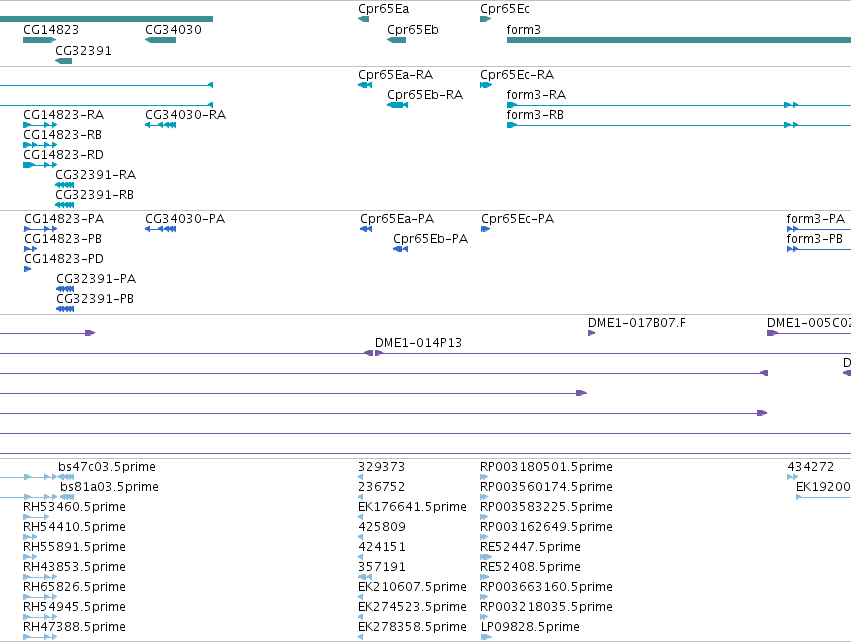Click the 434272 EST label
Image resolution: width=851 pixels, height=642 pixels.
point(811,467)
